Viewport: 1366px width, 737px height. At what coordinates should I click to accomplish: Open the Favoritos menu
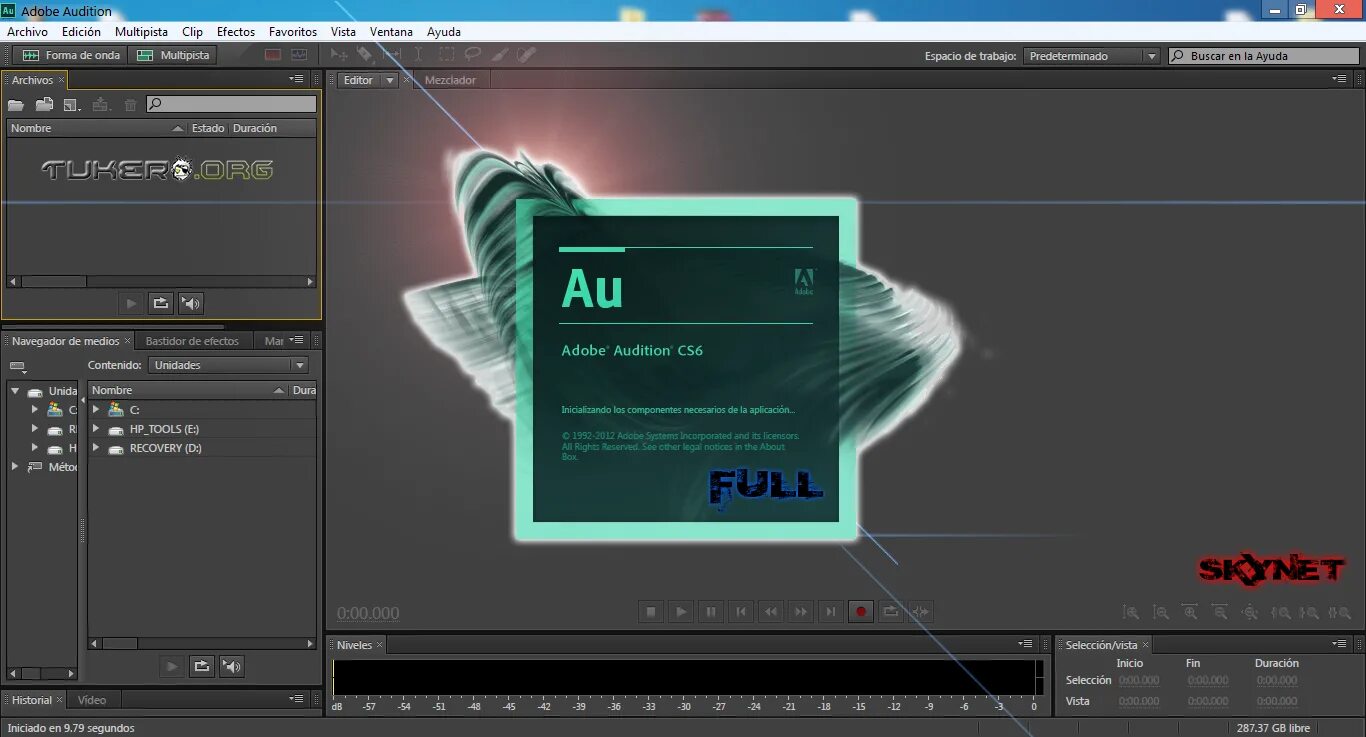[293, 32]
